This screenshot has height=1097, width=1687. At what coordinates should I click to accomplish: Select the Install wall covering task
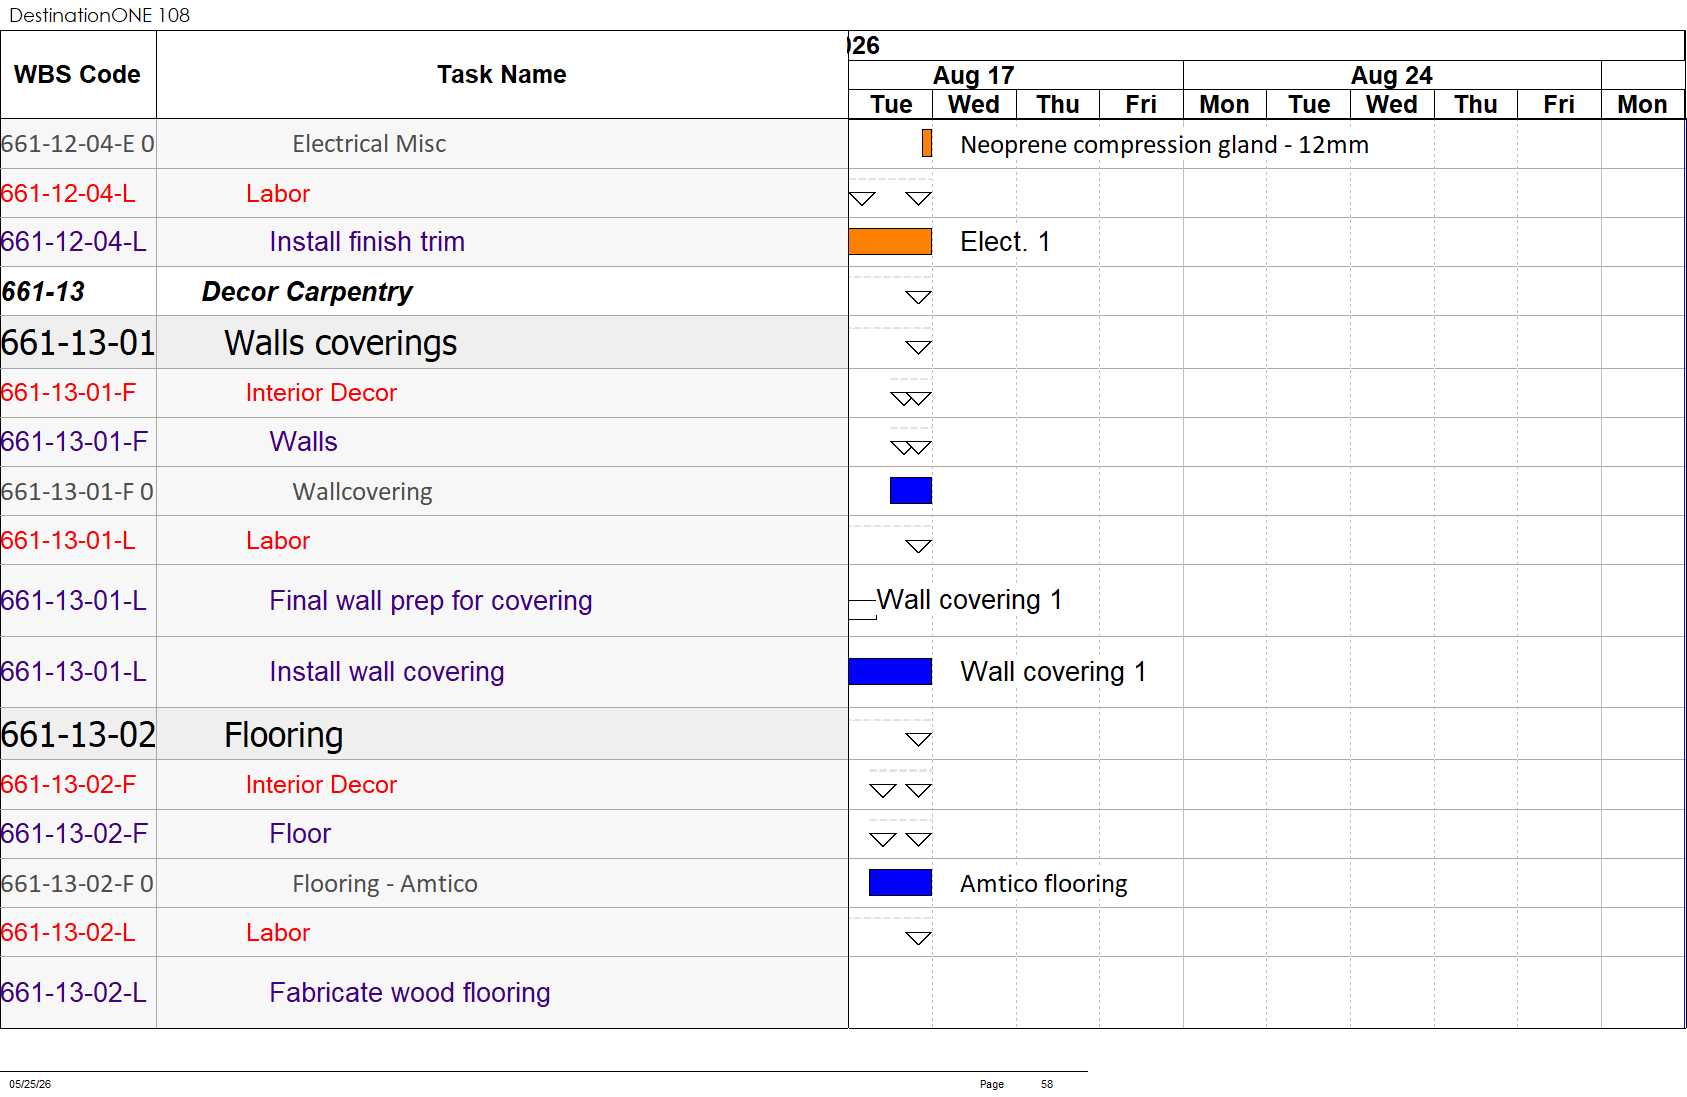click(387, 672)
